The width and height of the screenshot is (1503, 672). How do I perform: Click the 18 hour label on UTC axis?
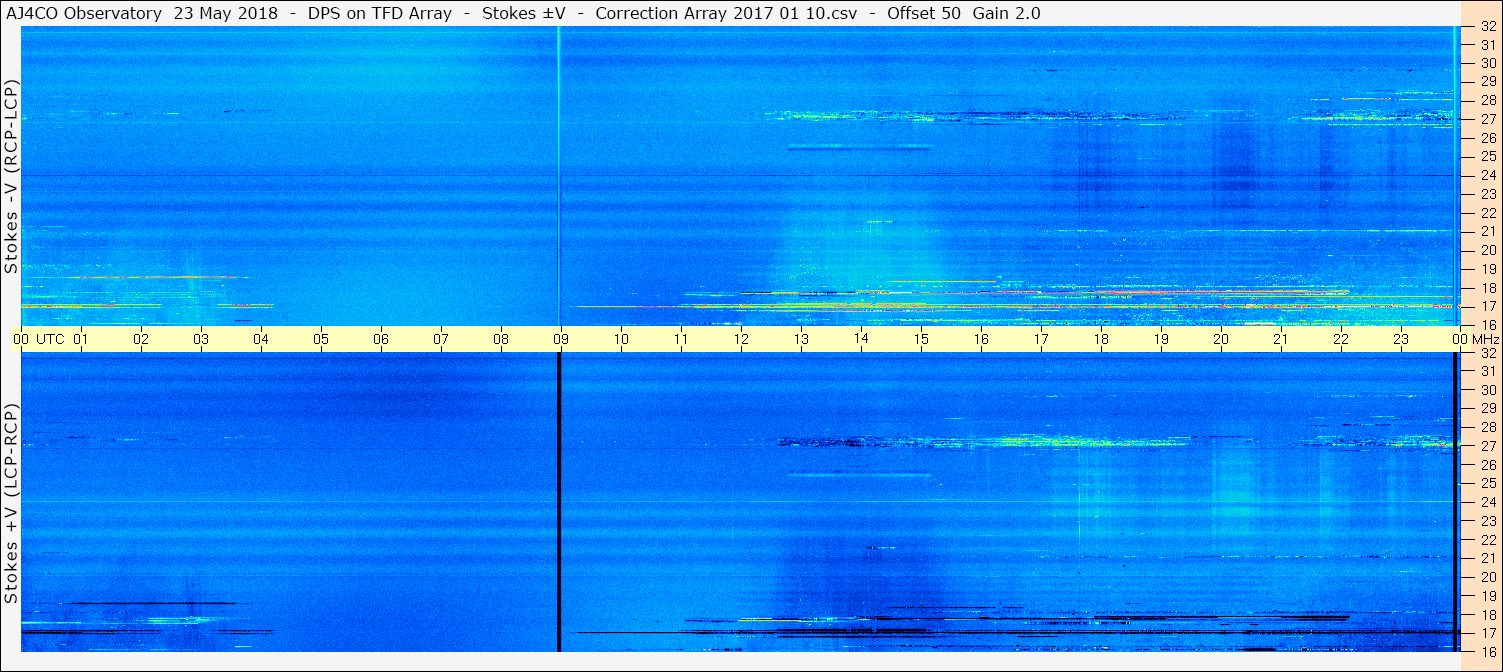(1101, 339)
